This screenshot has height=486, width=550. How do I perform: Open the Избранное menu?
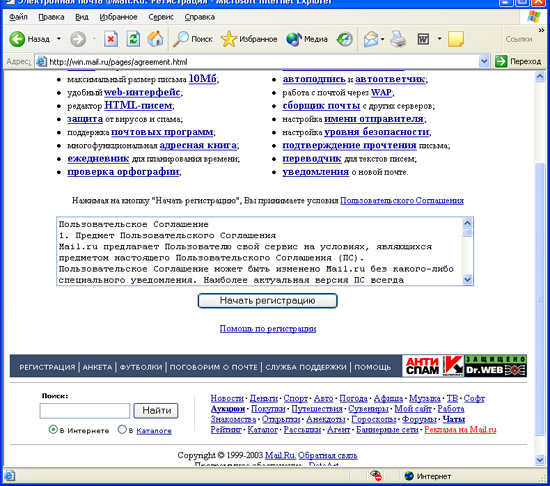[x=118, y=17]
